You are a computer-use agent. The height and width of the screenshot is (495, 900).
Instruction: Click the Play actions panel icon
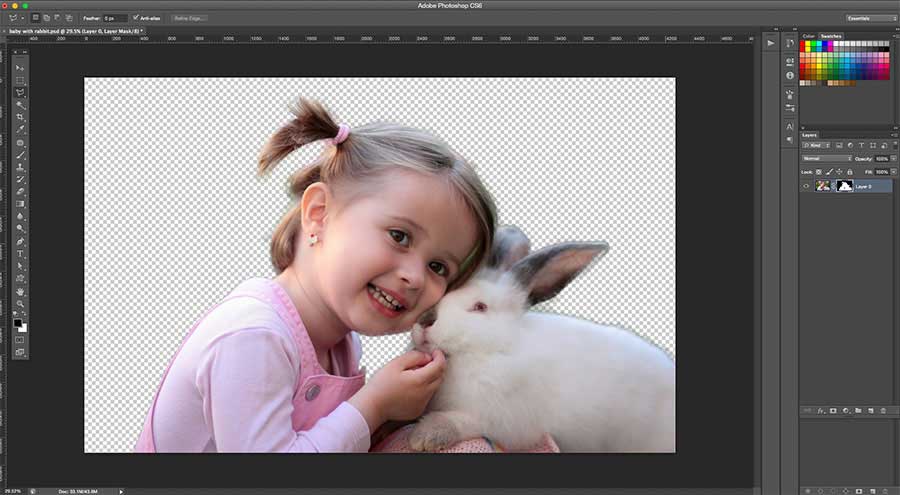click(x=770, y=43)
